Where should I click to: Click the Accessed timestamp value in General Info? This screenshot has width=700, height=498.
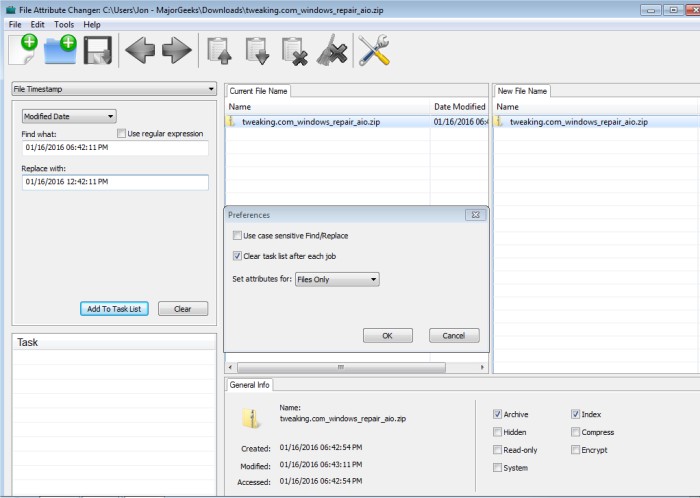(321, 481)
